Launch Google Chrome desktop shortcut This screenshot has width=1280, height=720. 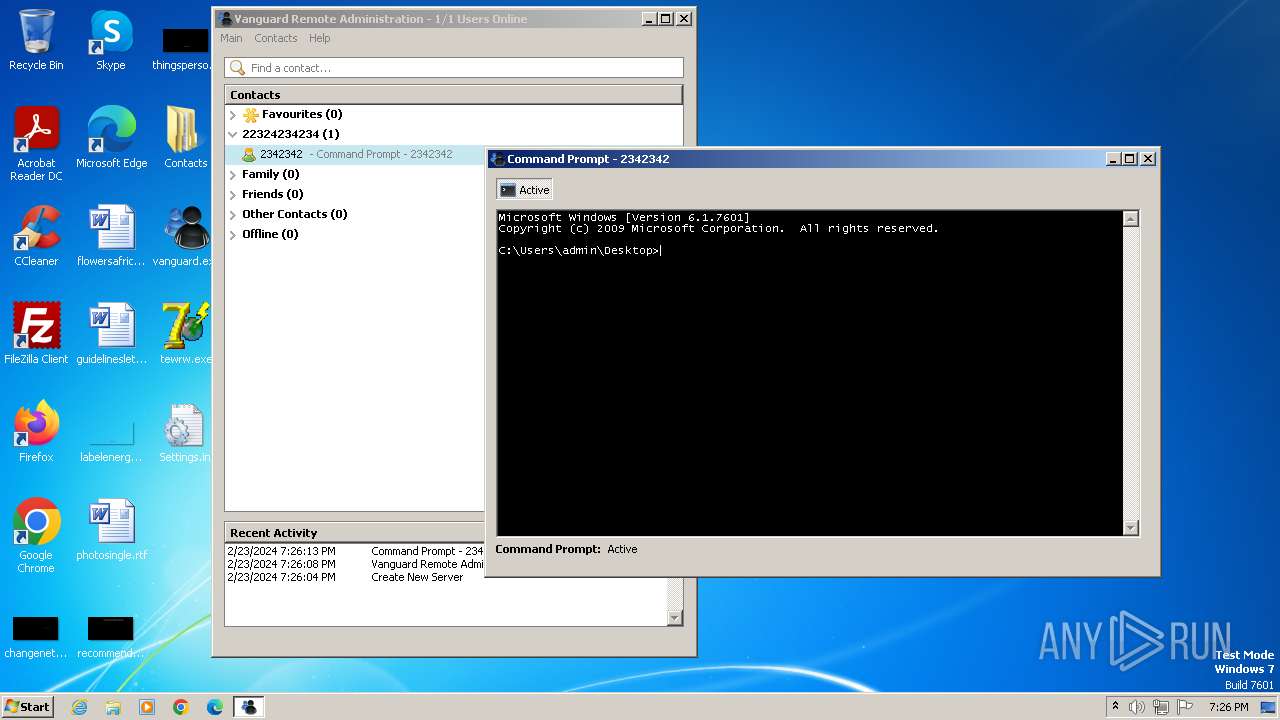click(36, 536)
